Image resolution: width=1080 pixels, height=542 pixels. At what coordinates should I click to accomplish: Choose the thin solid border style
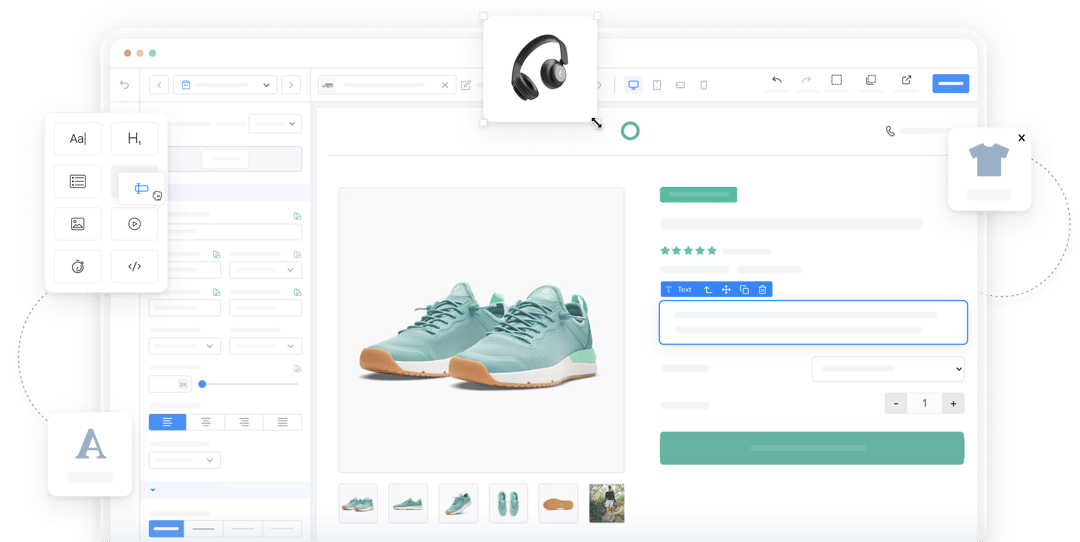point(203,528)
